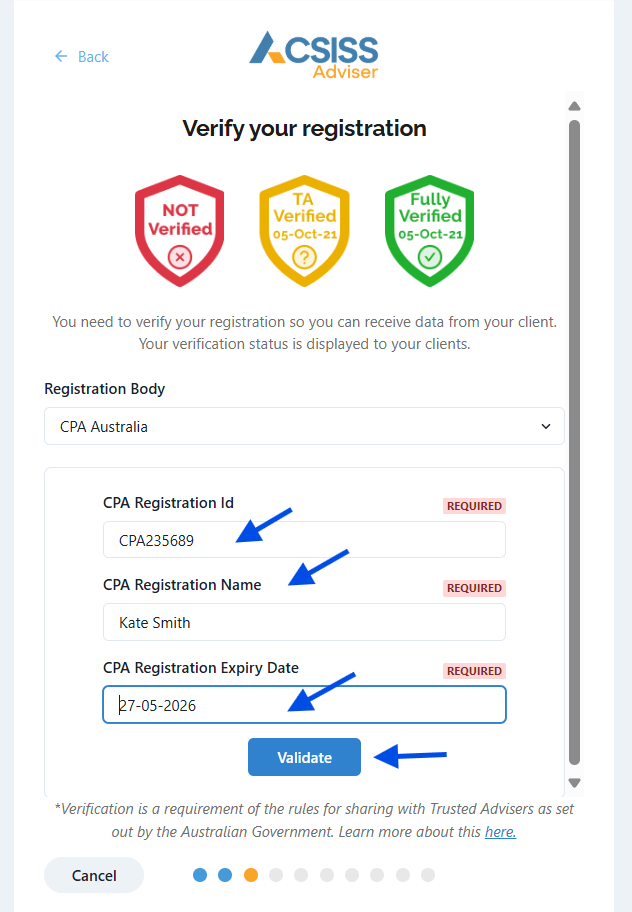Select the green Fully Verified shield
Screen dimensions: 632x912
pyautogui.click(x=429, y=232)
